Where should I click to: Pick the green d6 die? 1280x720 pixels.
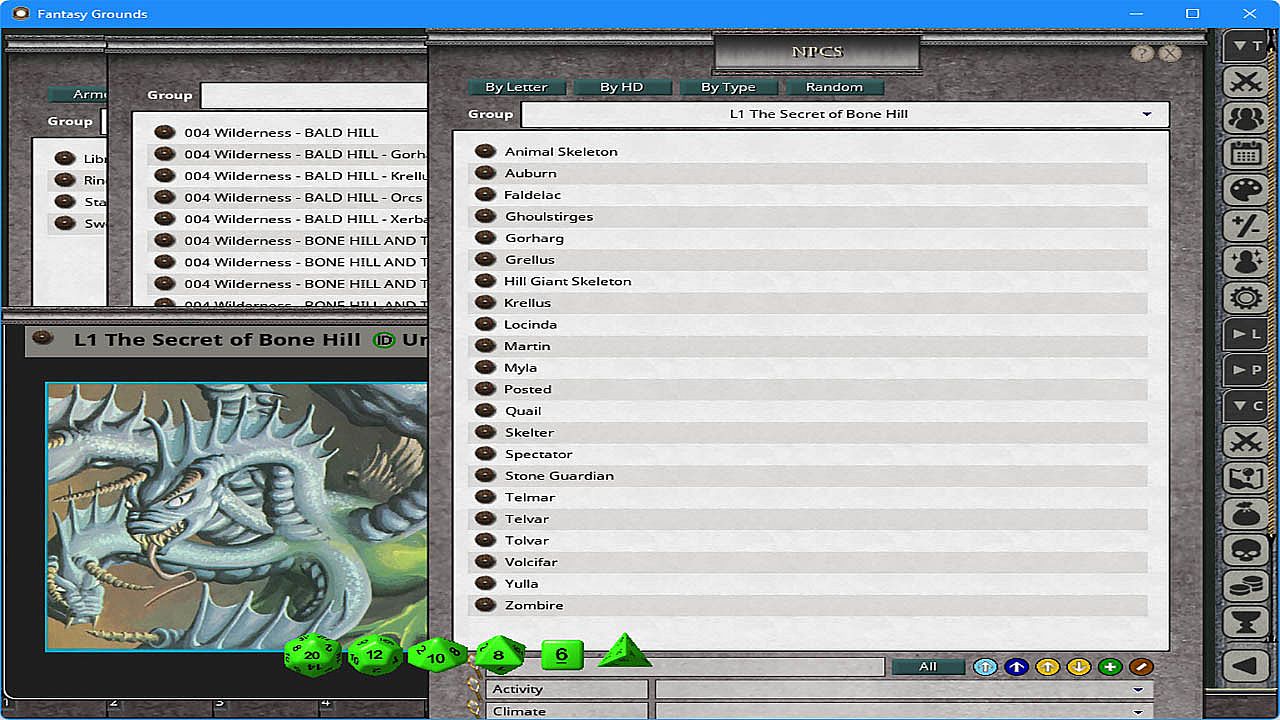coord(562,655)
